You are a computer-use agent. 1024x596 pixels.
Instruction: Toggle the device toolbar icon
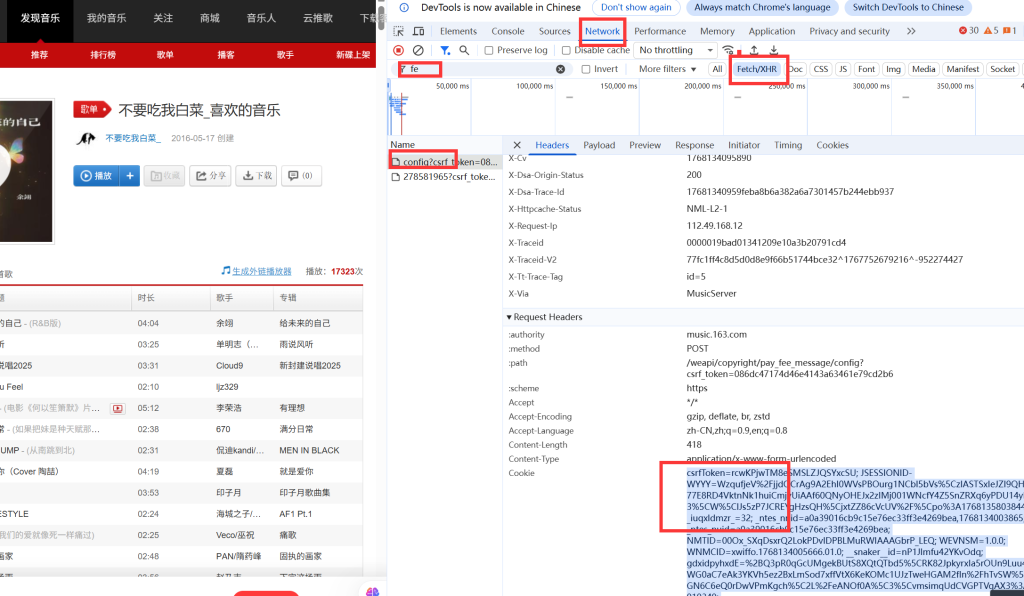418,31
